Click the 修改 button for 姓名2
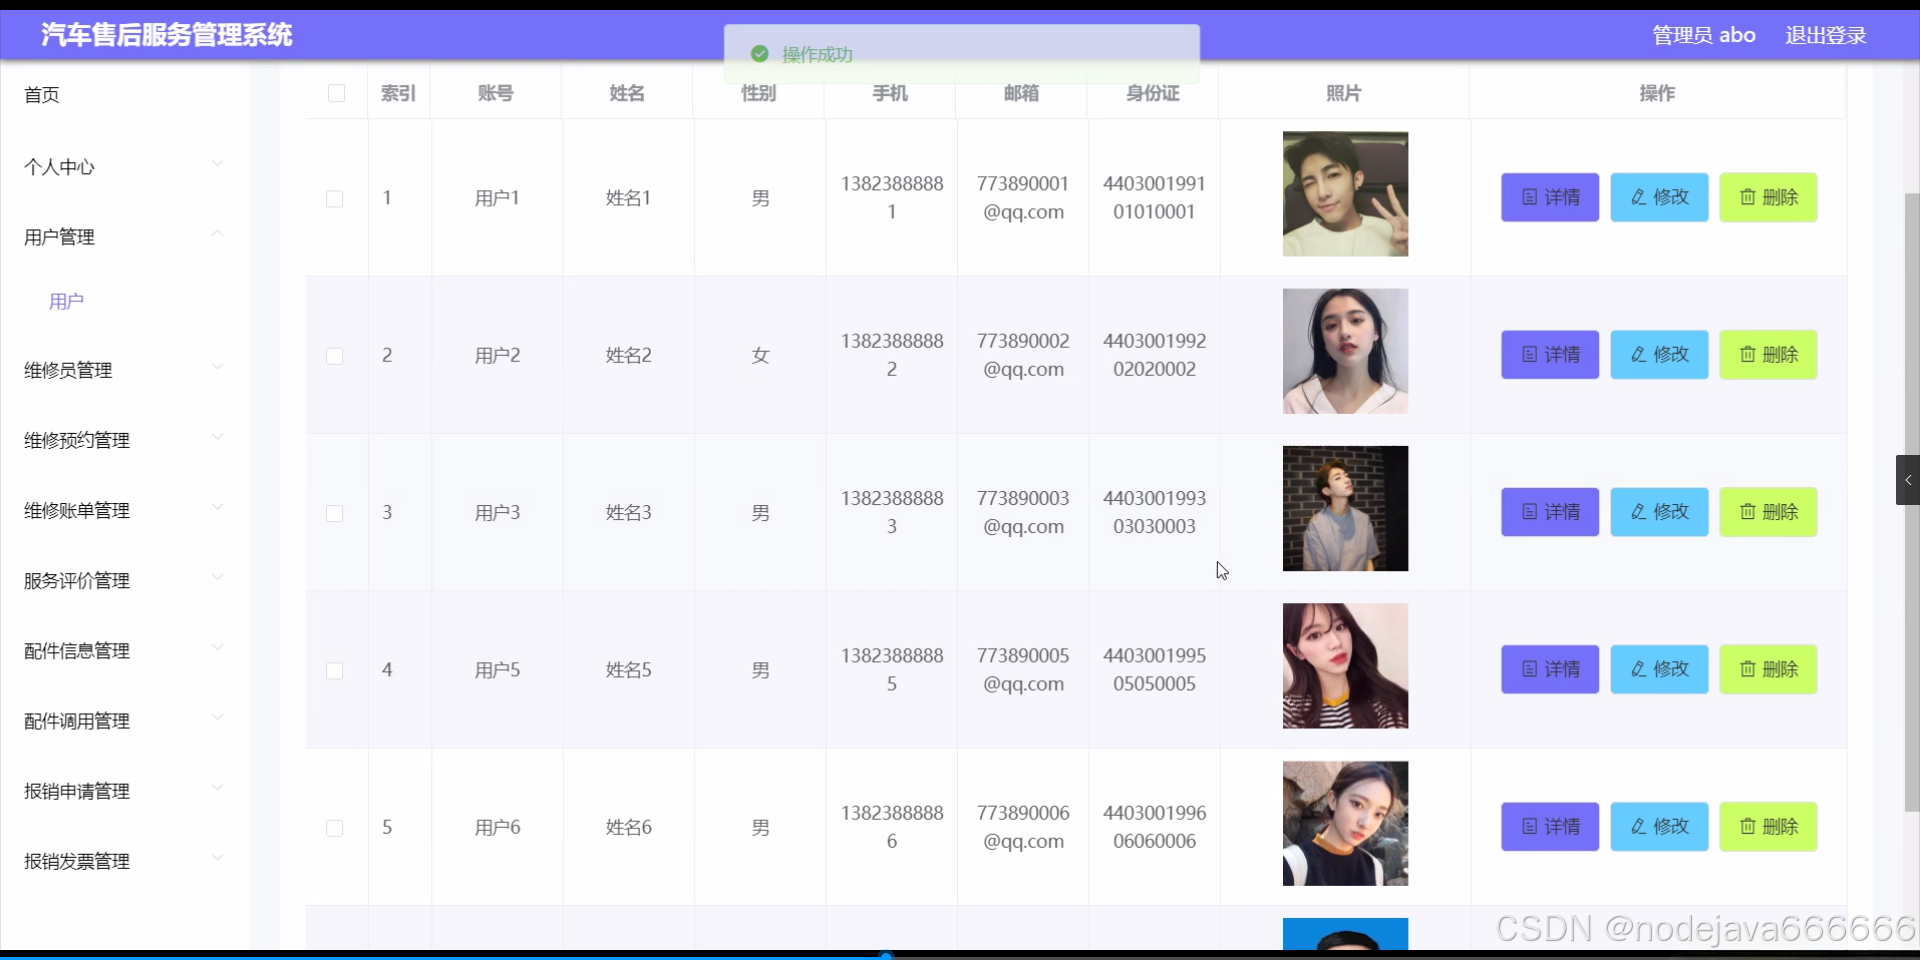This screenshot has width=1920, height=960. [1659, 354]
